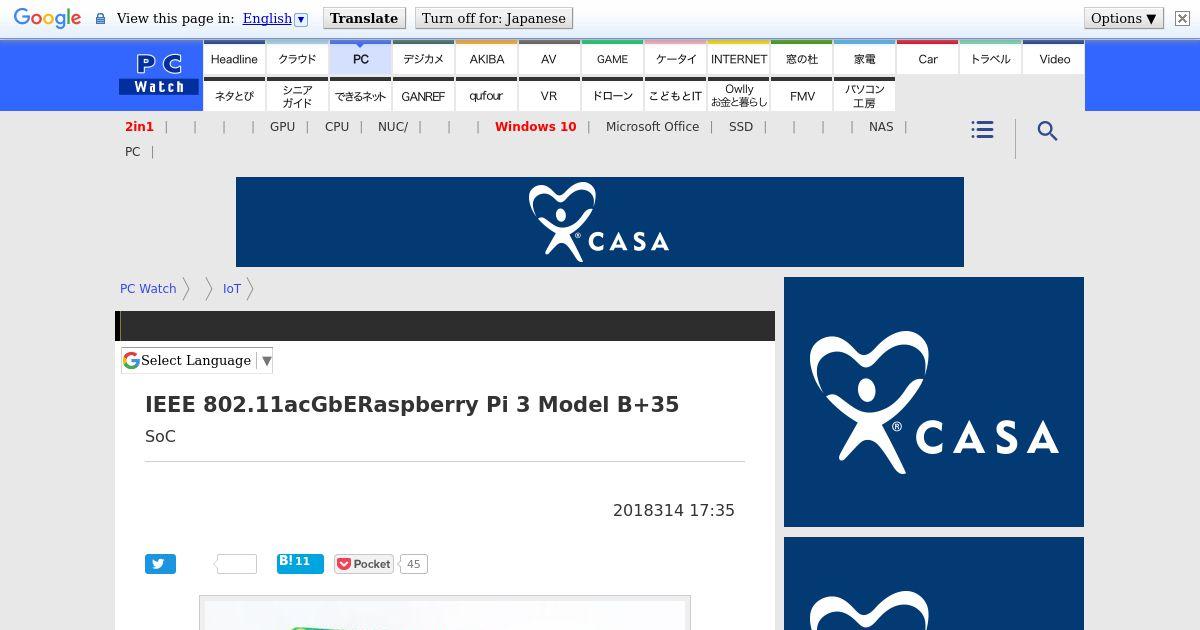Open the English language dropdown
Image resolution: width=1200 pixels, height=630 pixels.
[275, 18]
